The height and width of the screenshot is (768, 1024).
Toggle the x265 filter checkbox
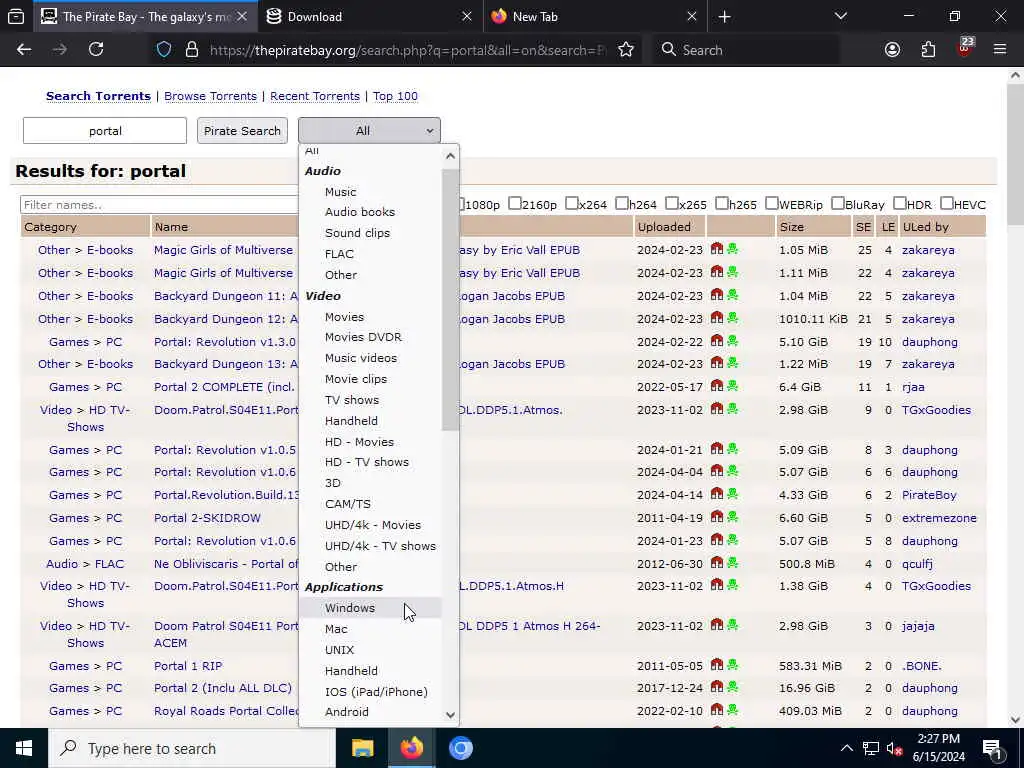pyautogui.click(x=671, y=203)
